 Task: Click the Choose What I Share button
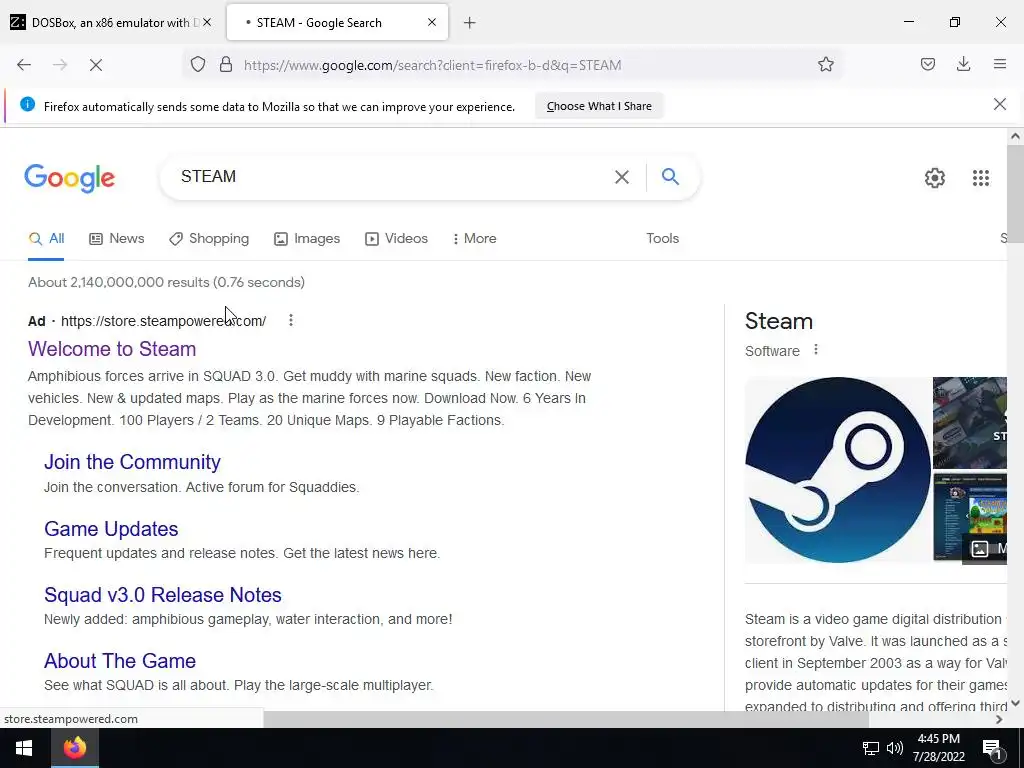click(599, 106)
